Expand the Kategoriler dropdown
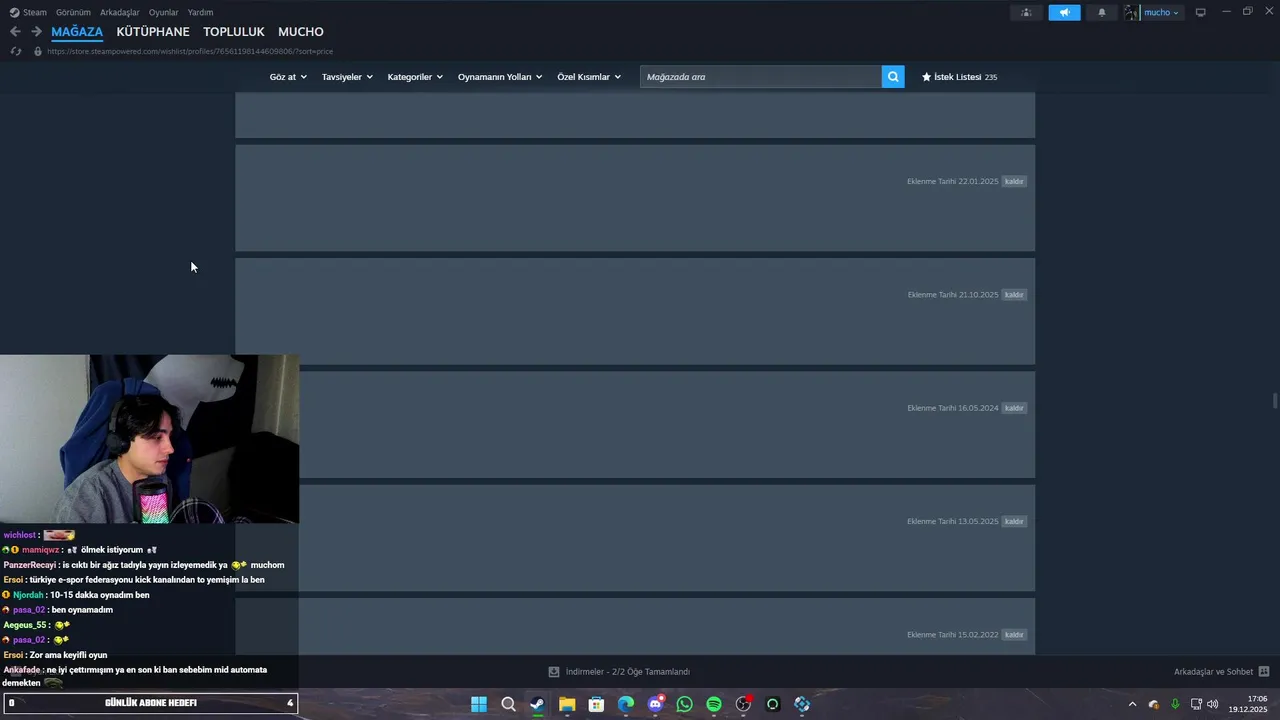 point(415,77)
